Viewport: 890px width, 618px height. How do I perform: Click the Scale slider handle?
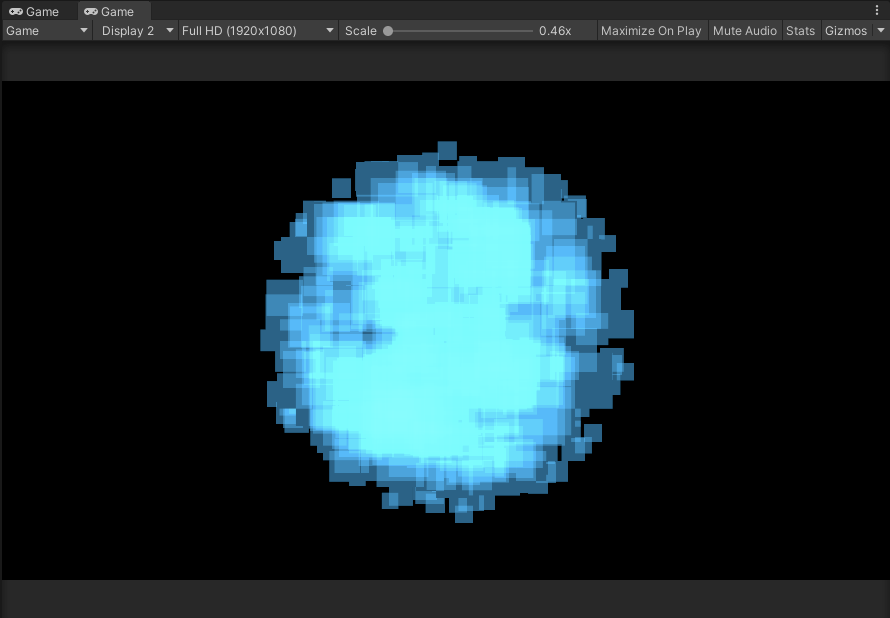pos(389,30)
